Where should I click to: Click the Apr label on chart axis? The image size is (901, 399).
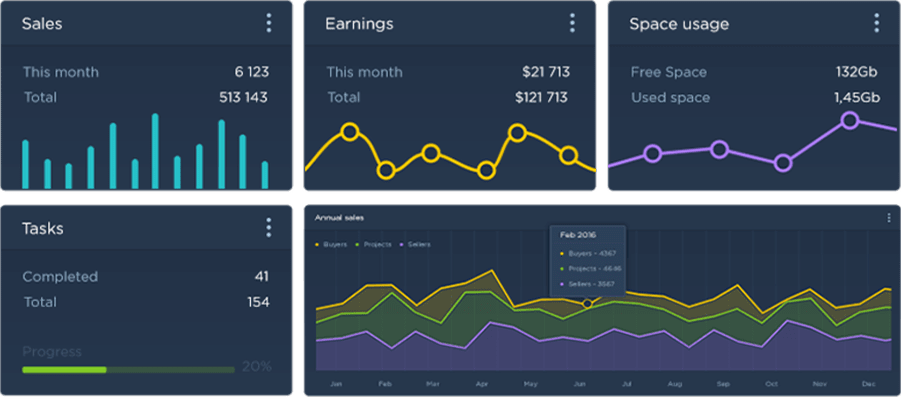pos(481,383)
